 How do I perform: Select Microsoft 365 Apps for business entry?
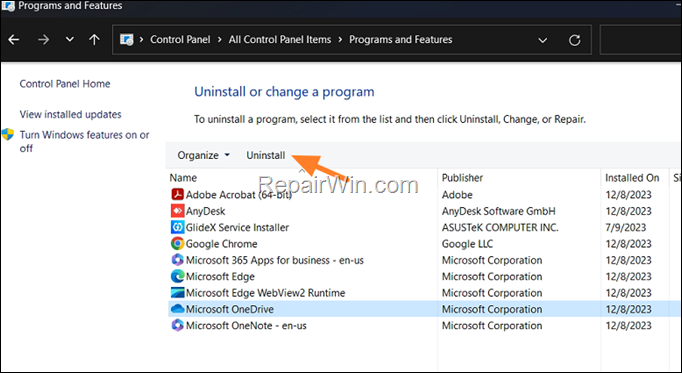tap(274, 260)
